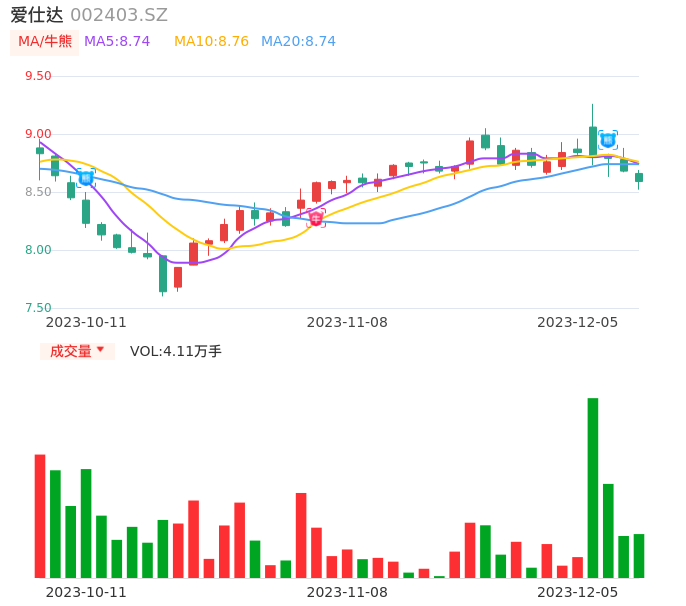Toggle the MA5:8.74 legend line
This screenshot has width=686, height=606.
(117, 42)
